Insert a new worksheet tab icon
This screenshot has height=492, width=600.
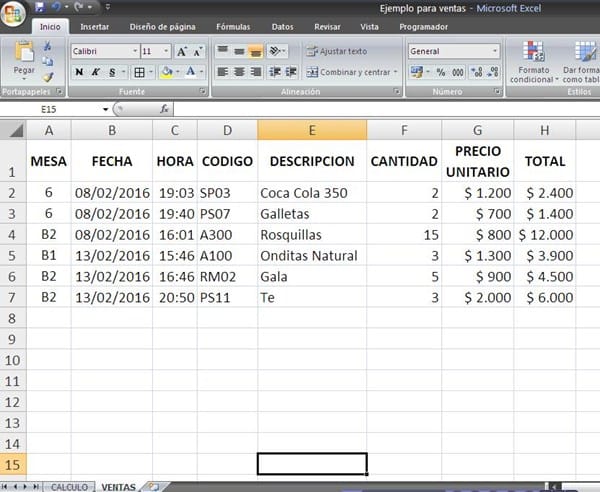153,487
